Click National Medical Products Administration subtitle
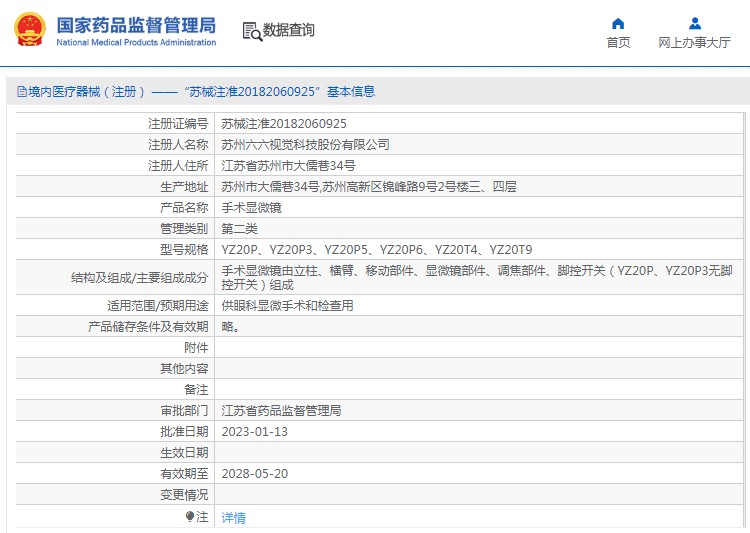Viewport: 750px width, 533px height. coord(136,42)
